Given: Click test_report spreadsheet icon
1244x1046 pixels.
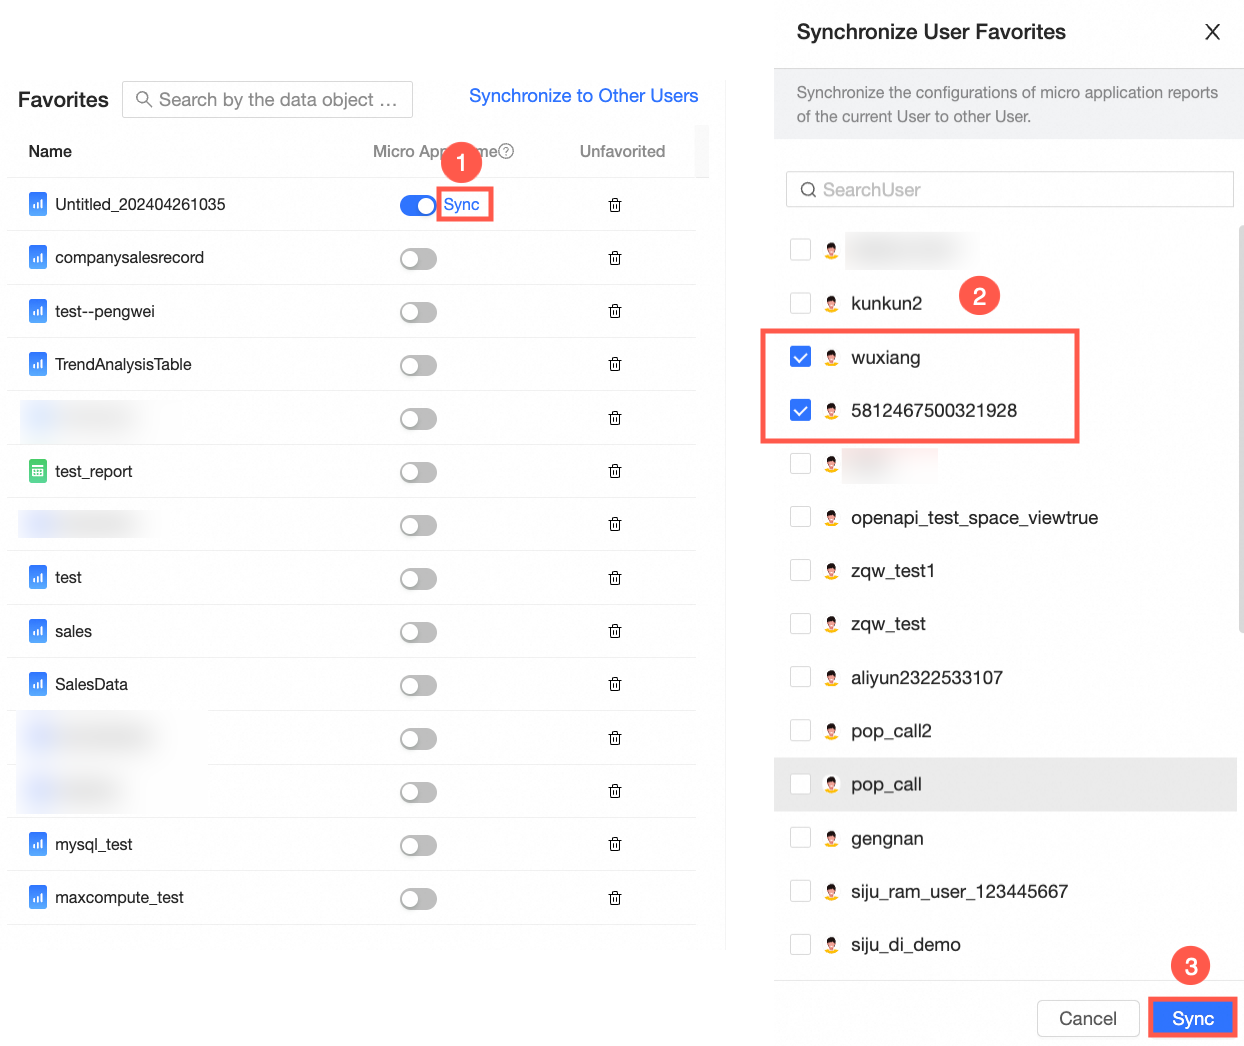Looking at the screenshot, I should pyautogui.click(x=38, y=471).
